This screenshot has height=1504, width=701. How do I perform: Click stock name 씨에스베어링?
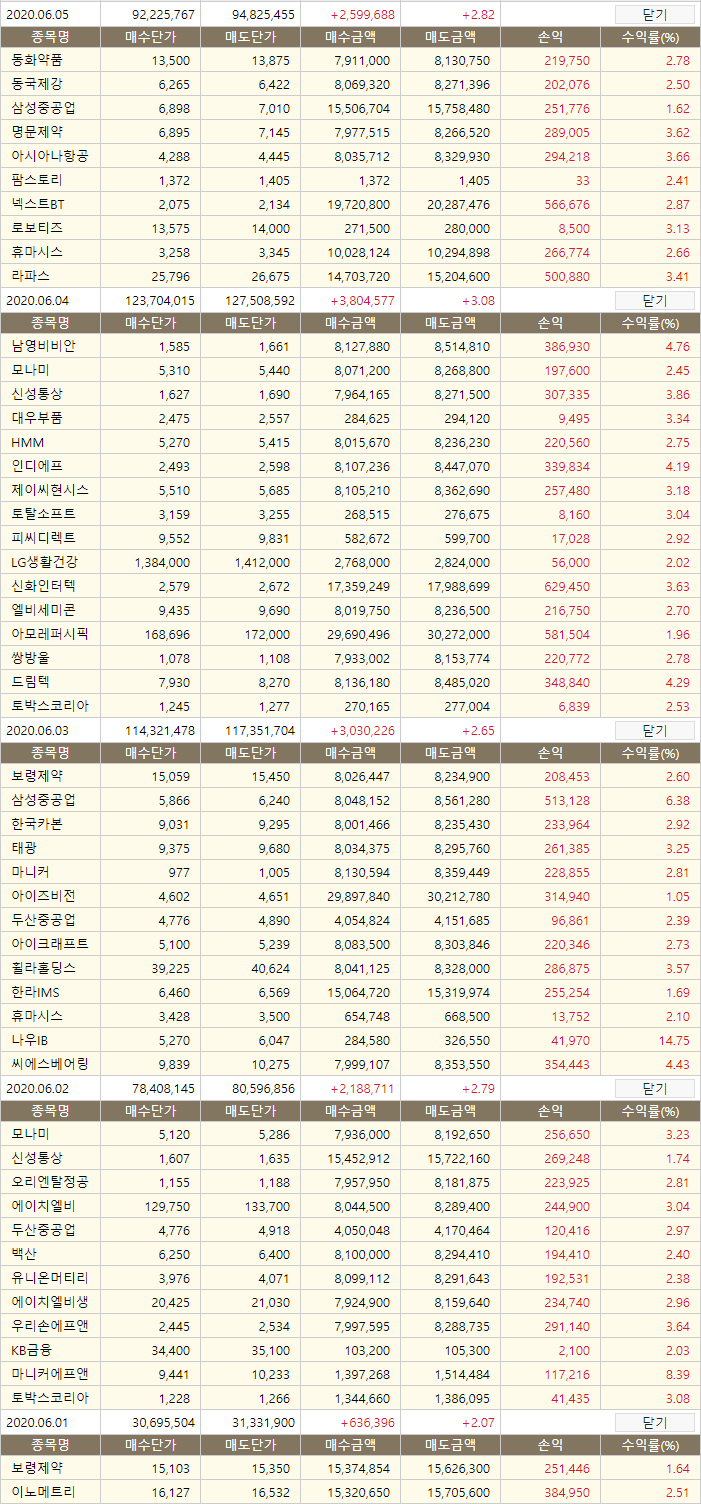[x=50, y=1064]
